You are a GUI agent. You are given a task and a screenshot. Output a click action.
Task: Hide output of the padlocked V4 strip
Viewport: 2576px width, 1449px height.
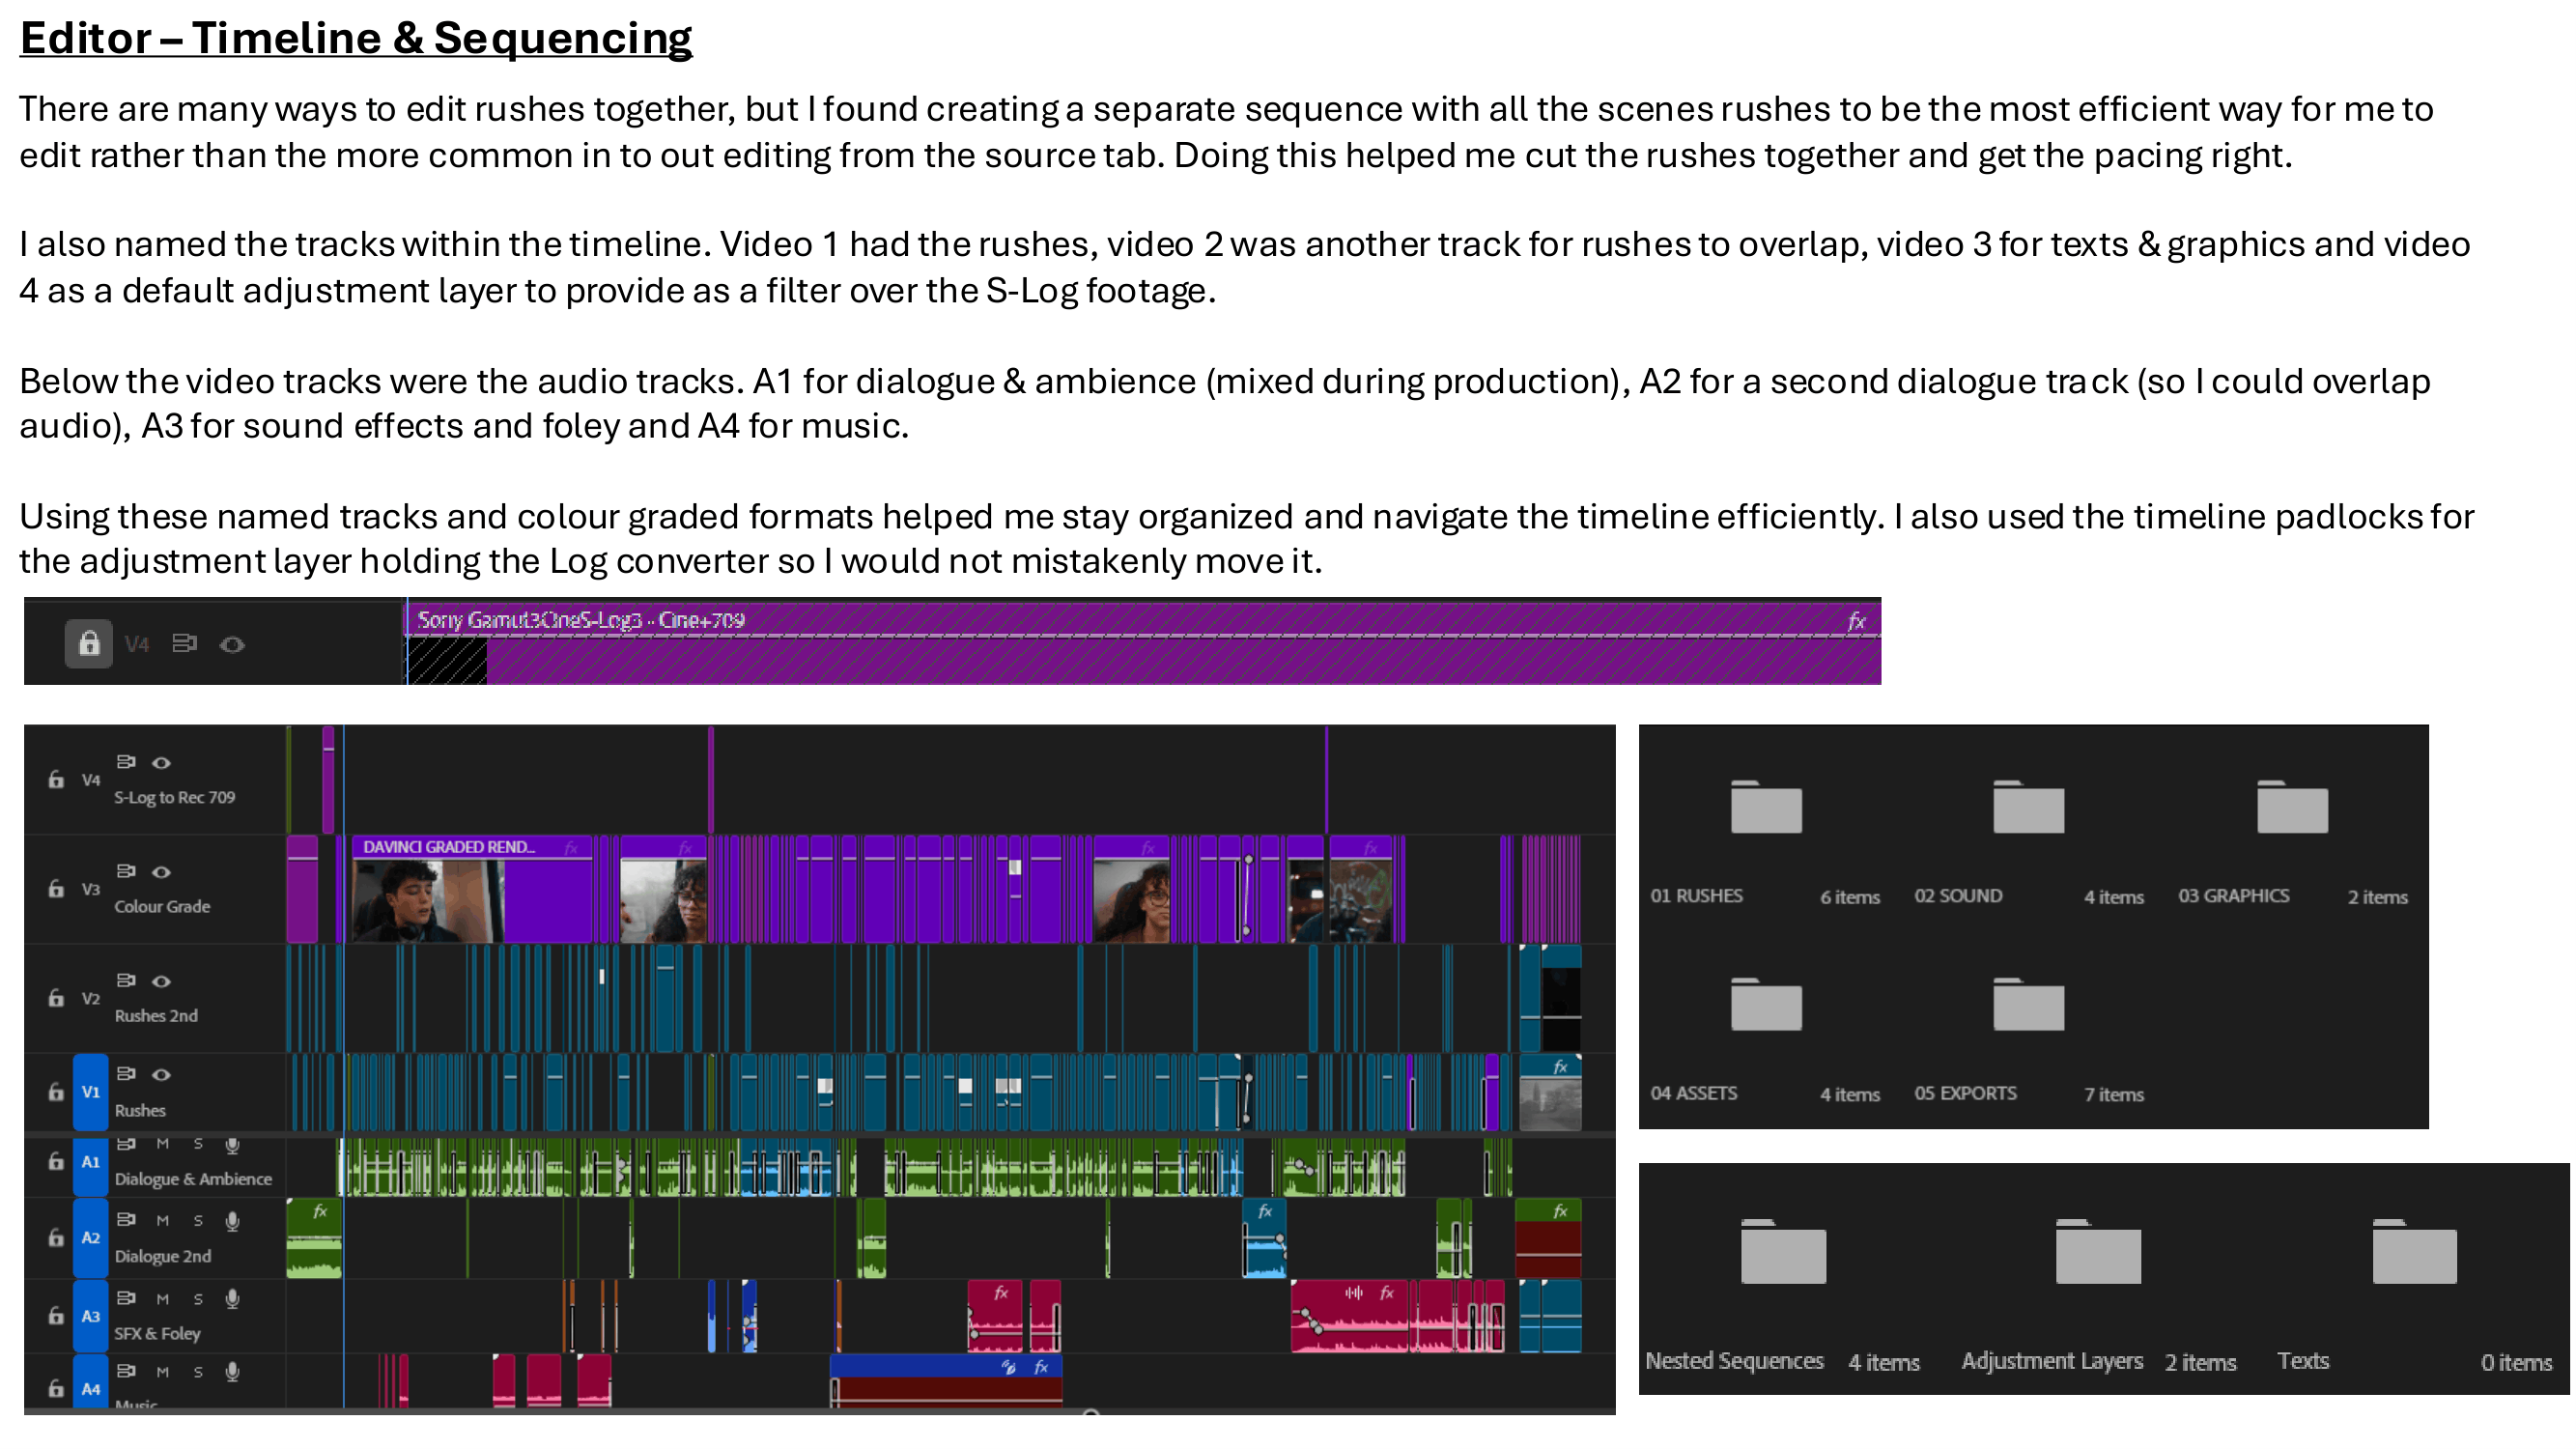point(232,645)
